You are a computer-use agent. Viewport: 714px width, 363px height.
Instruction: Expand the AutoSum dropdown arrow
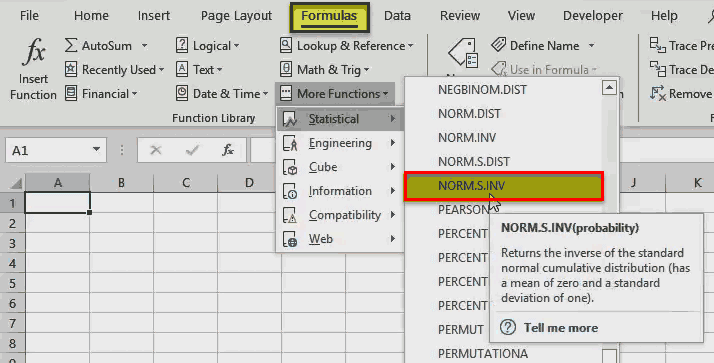click(x=144, y=46)
